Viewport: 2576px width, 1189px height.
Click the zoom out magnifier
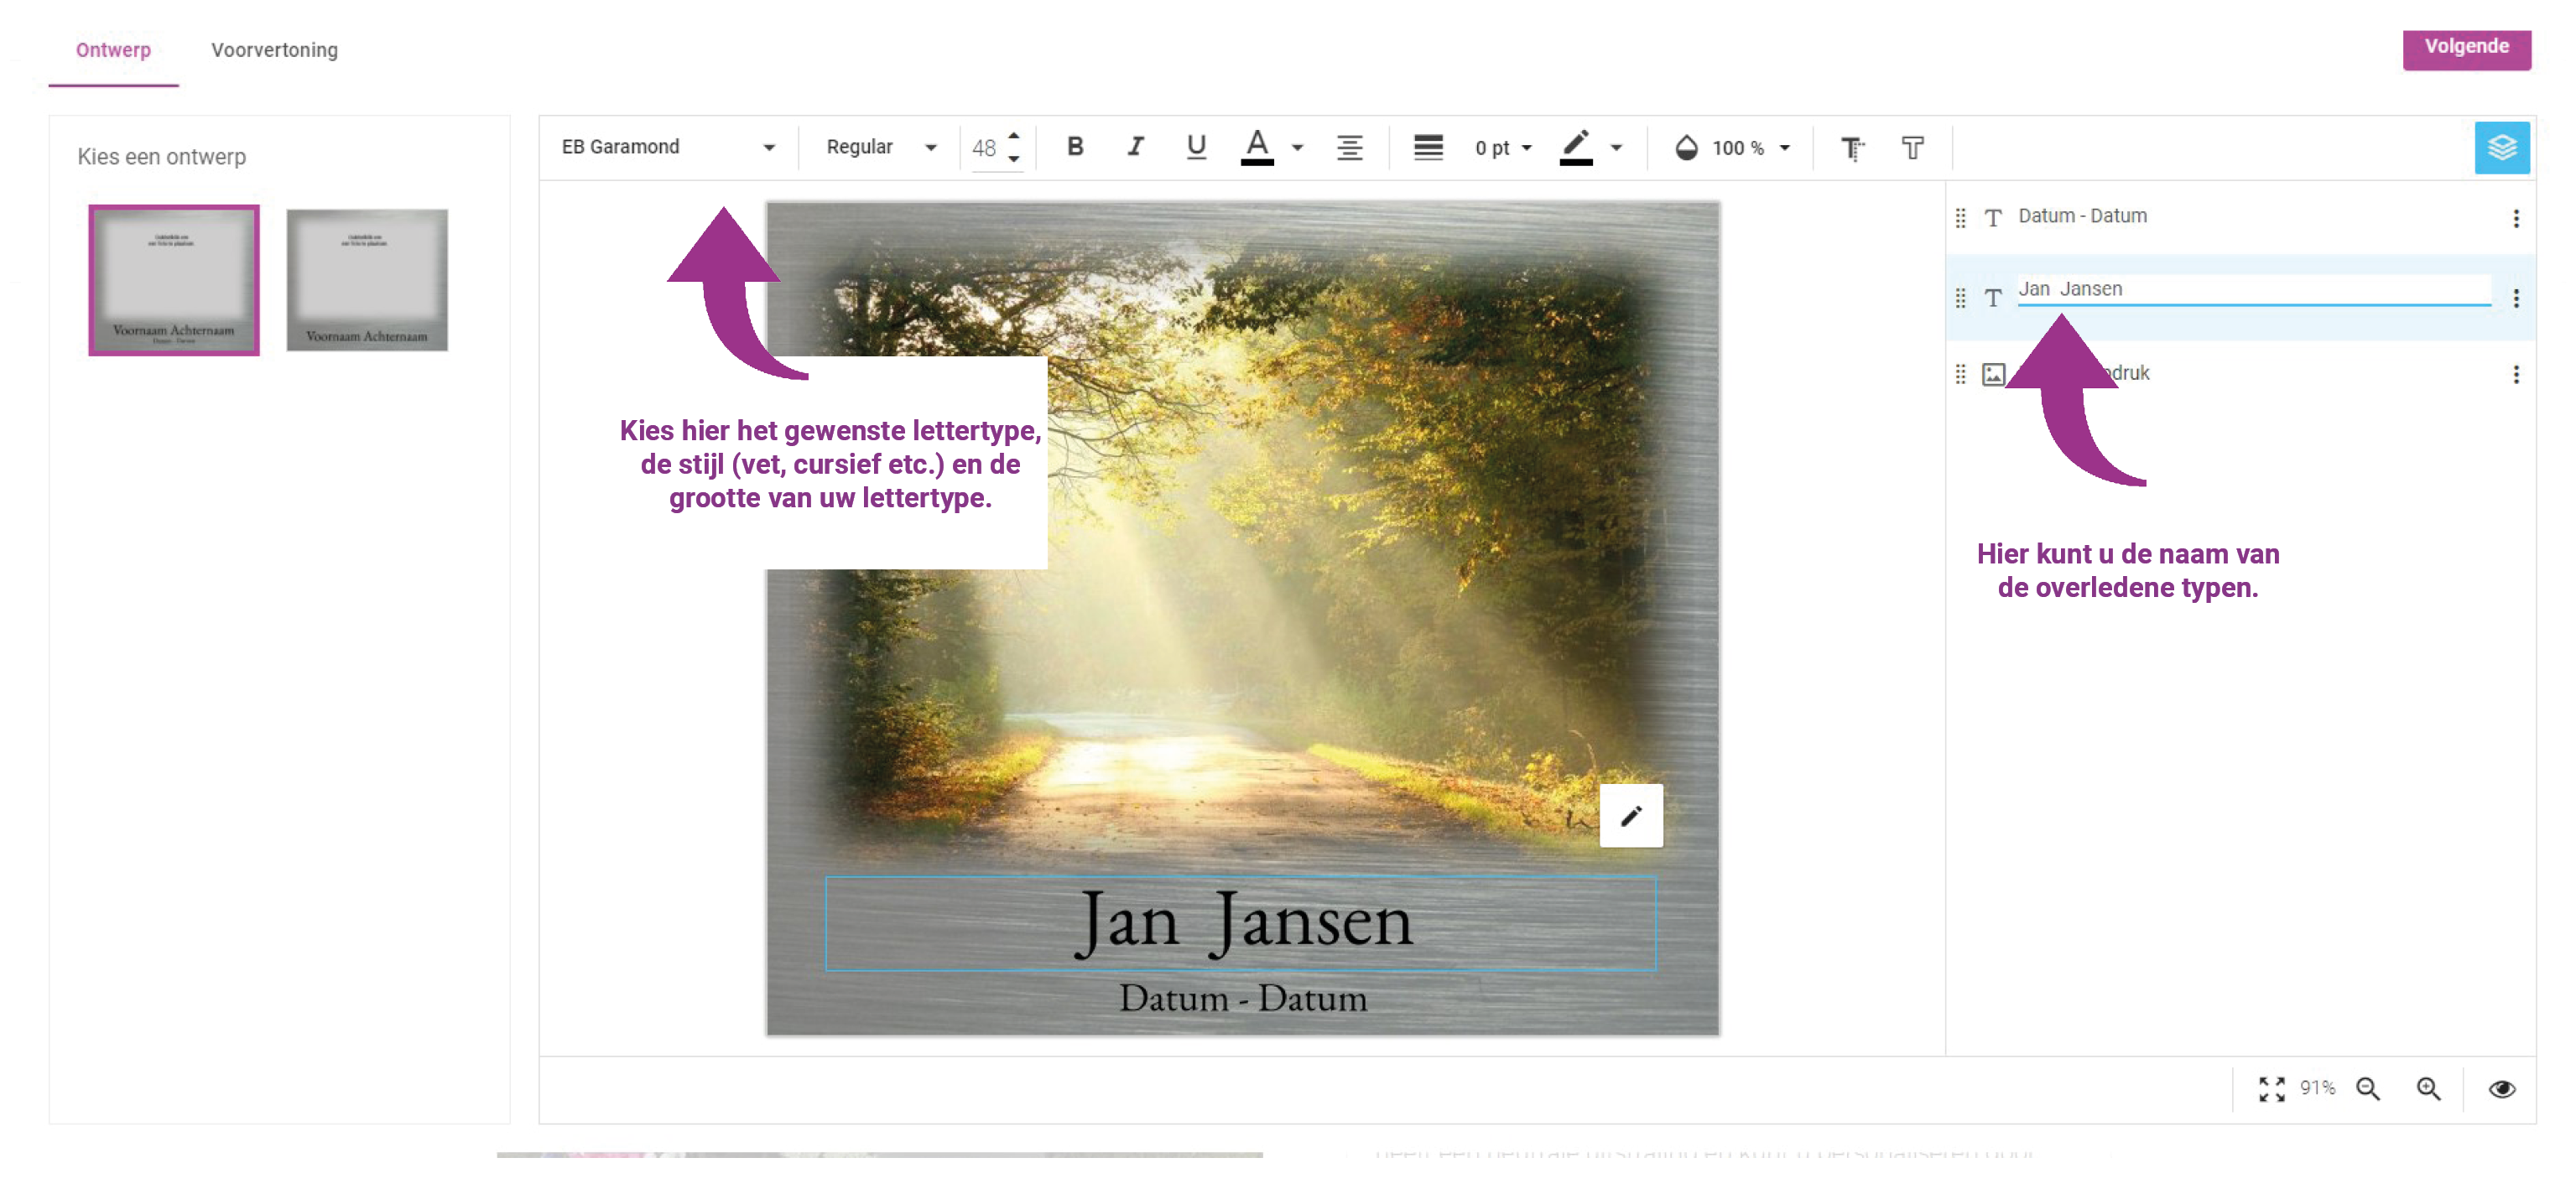point(2367,1088)
